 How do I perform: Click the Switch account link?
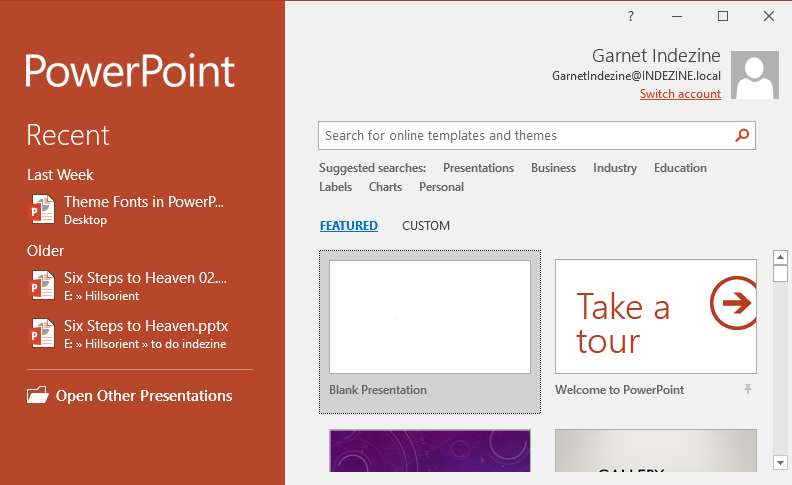(680, 94)
